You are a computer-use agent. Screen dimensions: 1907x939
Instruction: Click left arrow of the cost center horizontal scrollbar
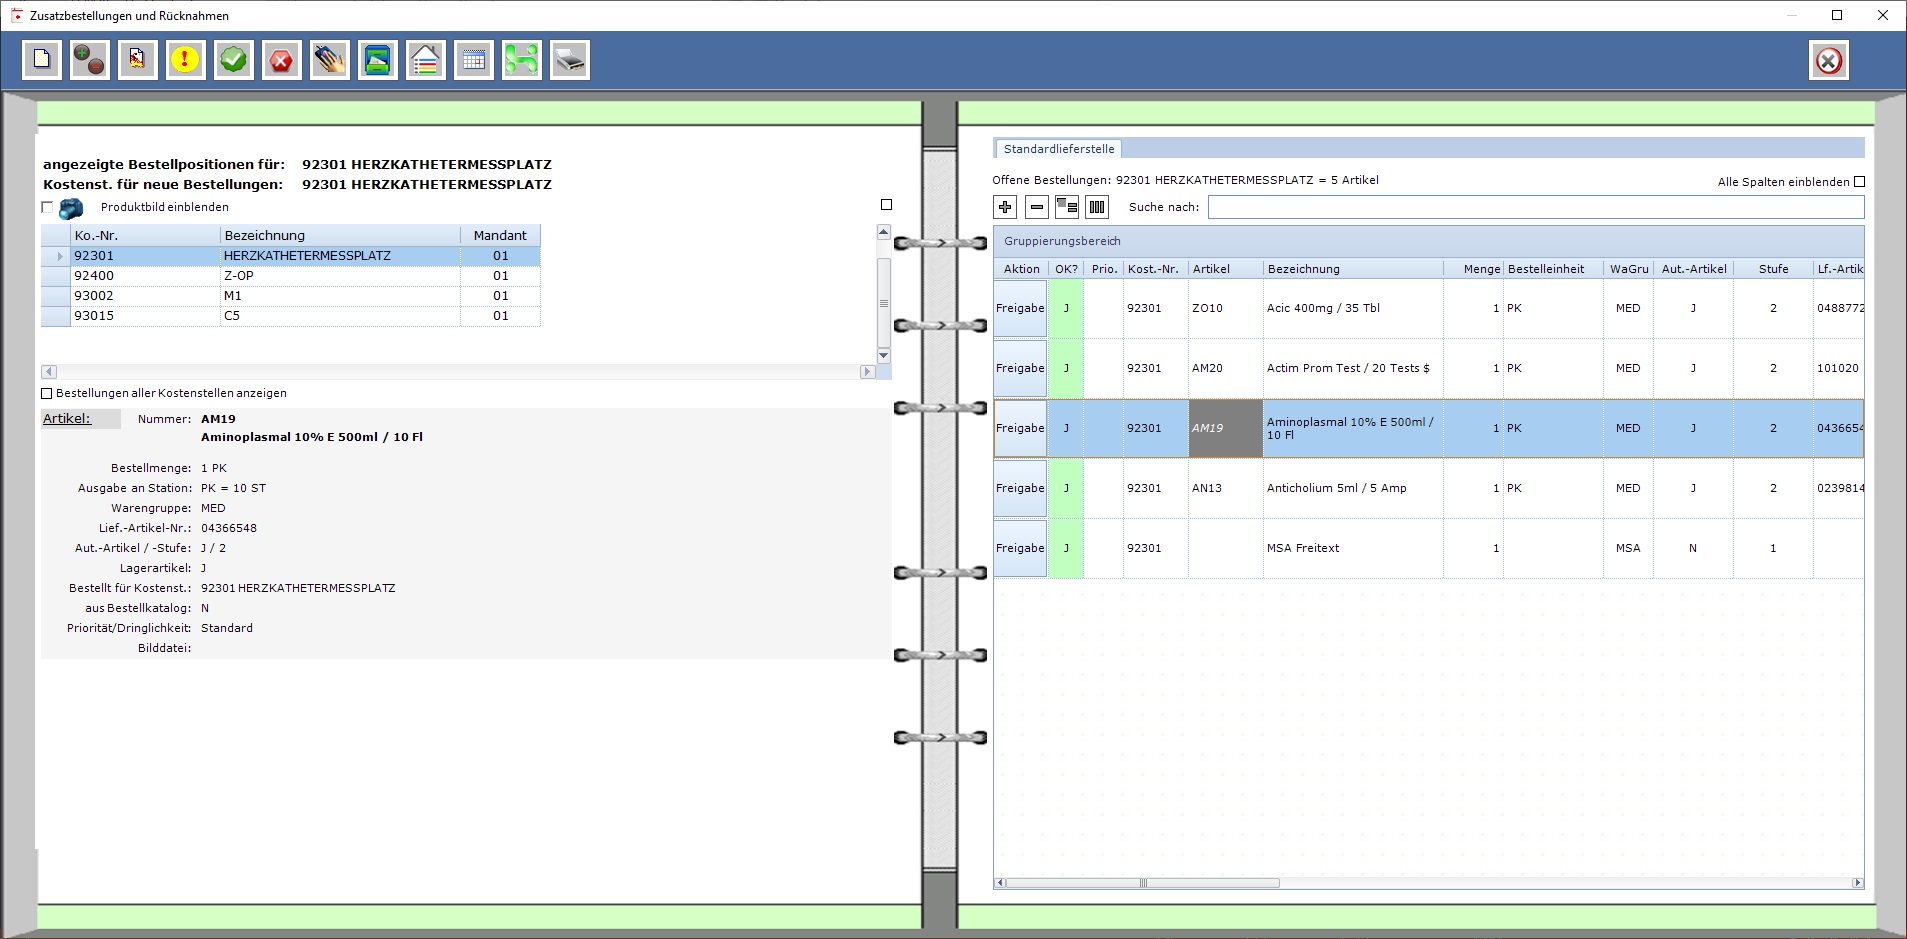[x=49, y=372]
